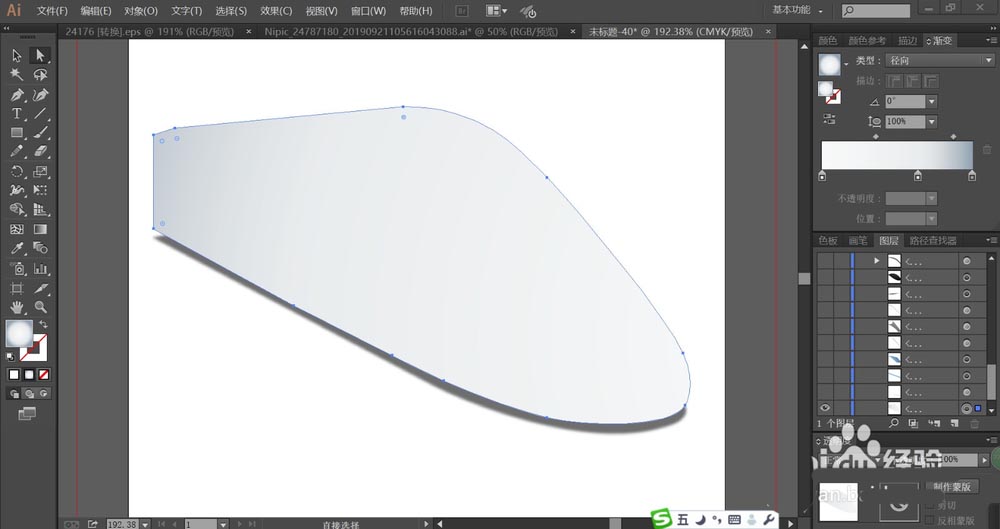Open the 效果(C) menu
Screen dimensions: 1000x529
[x=276, y=11]
